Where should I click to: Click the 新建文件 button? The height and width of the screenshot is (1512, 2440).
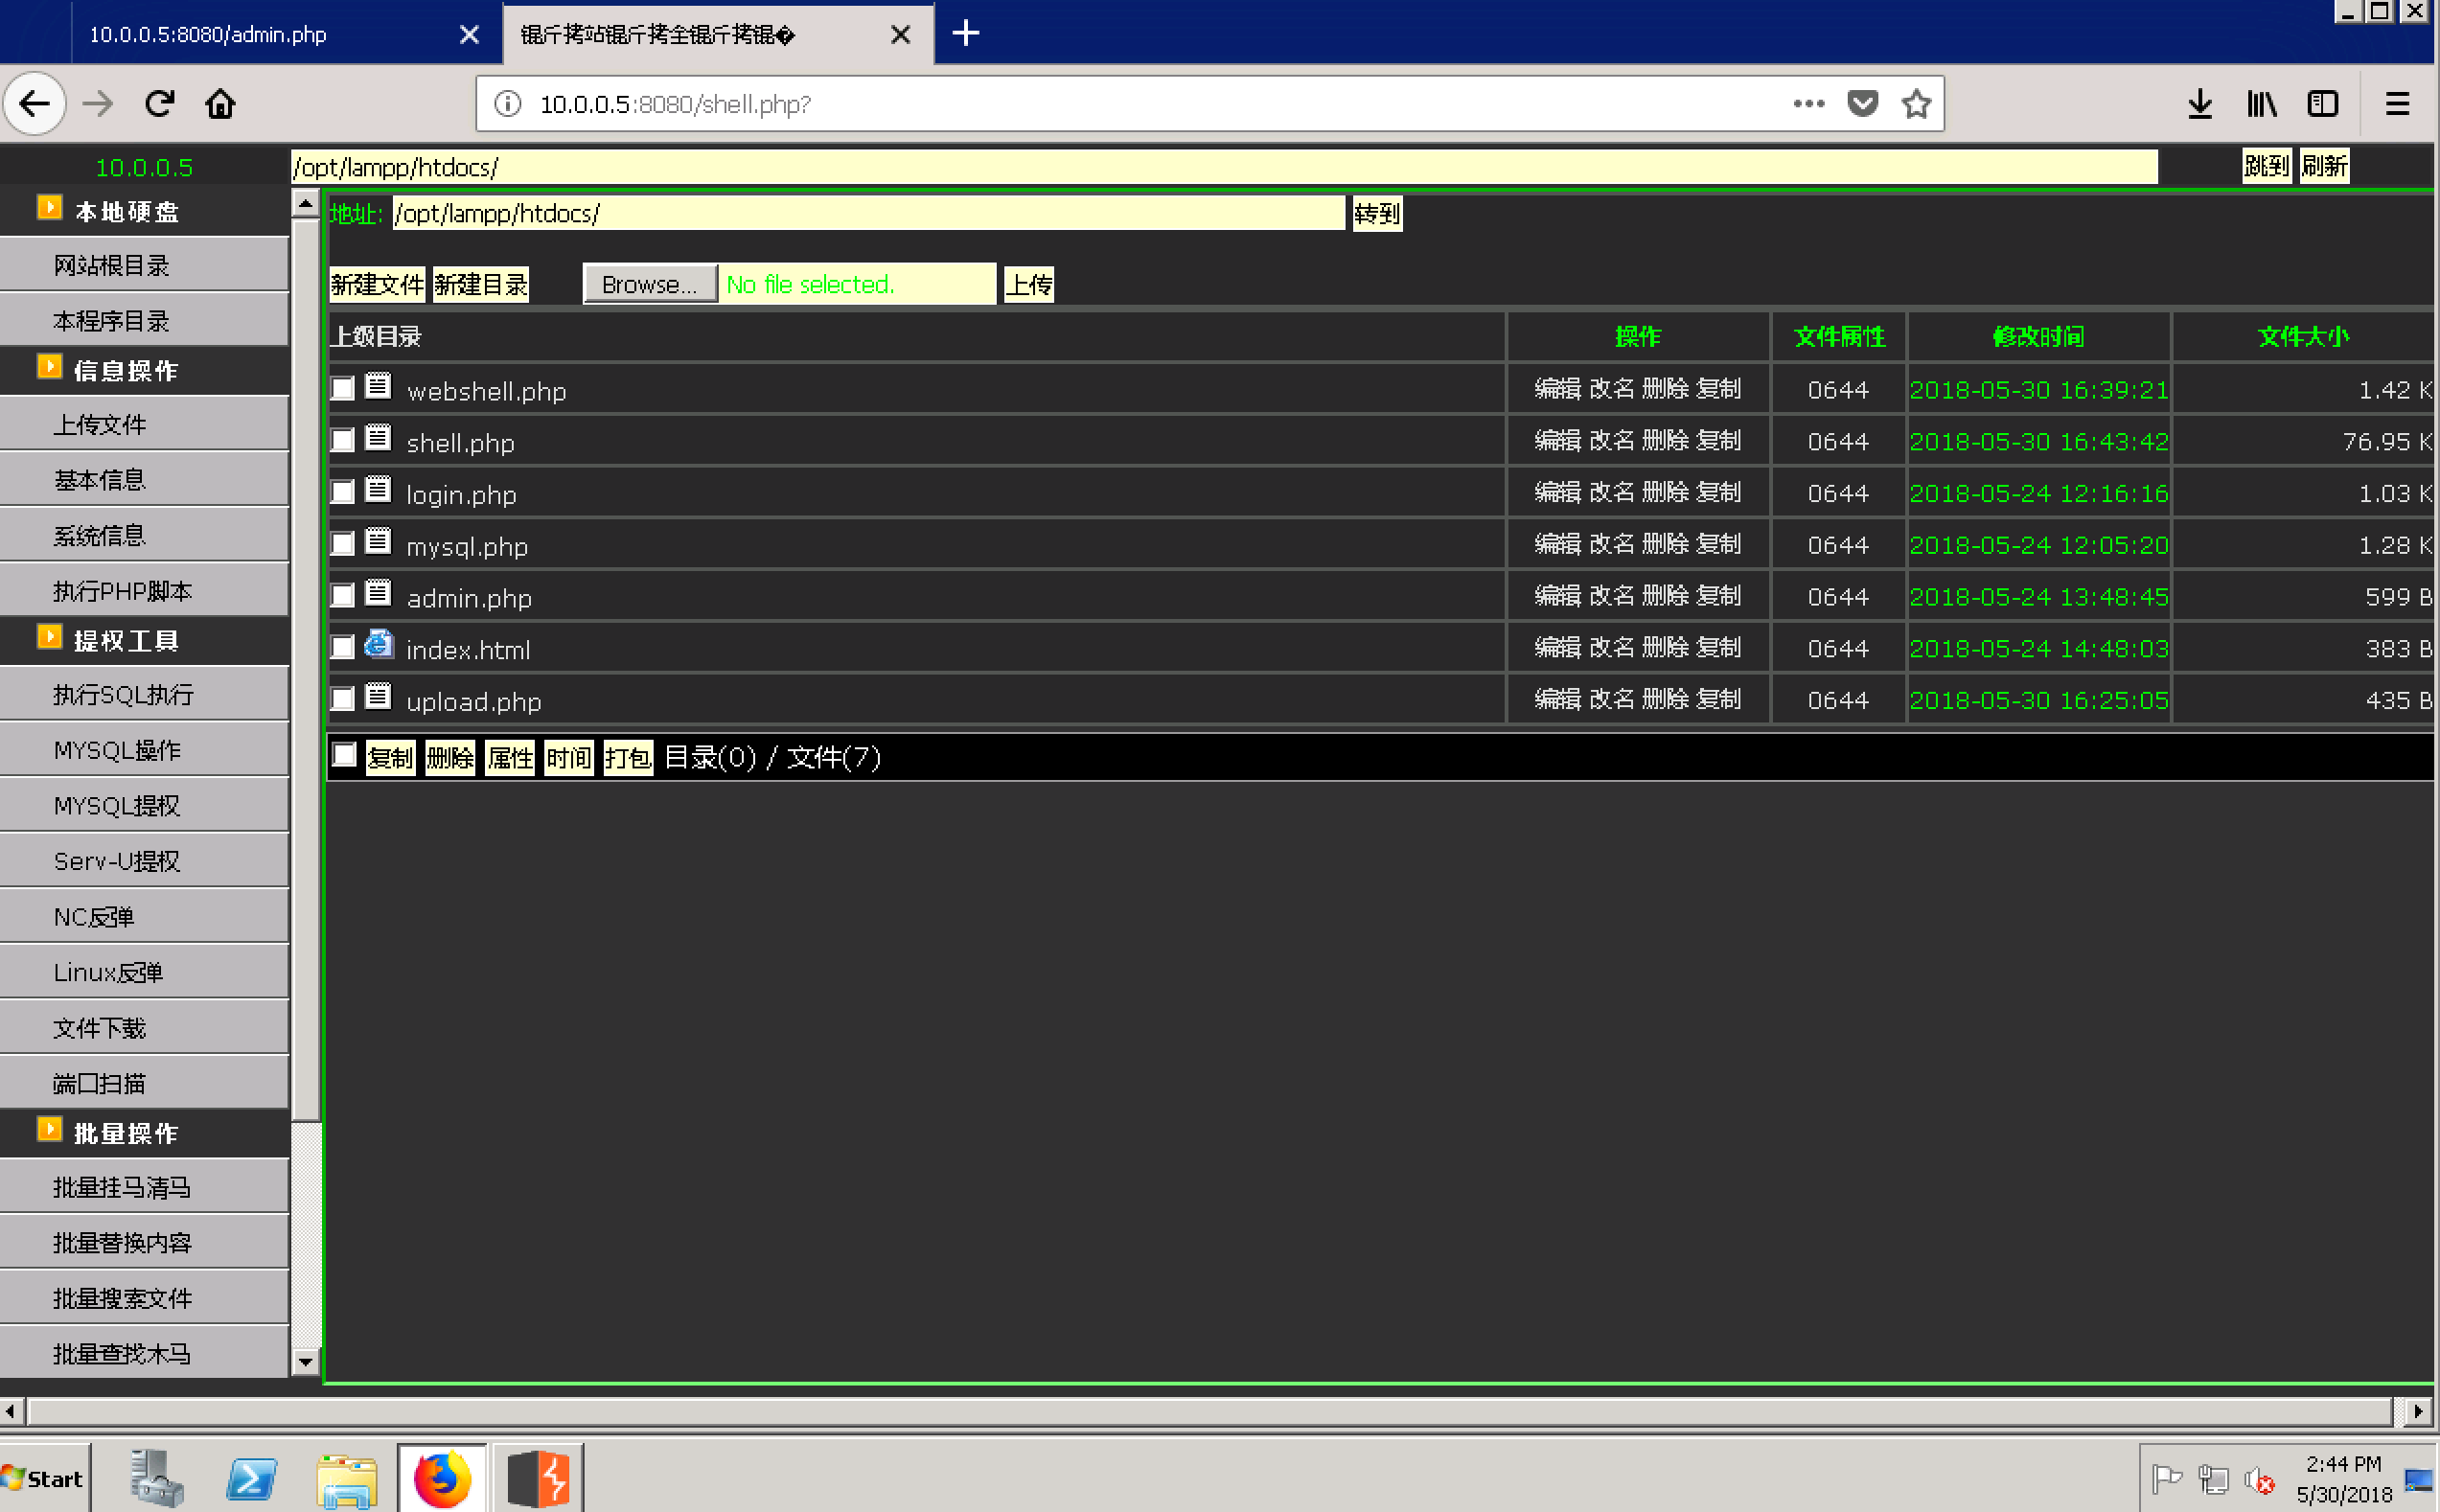pyautogui.click(x=377, y=285)
